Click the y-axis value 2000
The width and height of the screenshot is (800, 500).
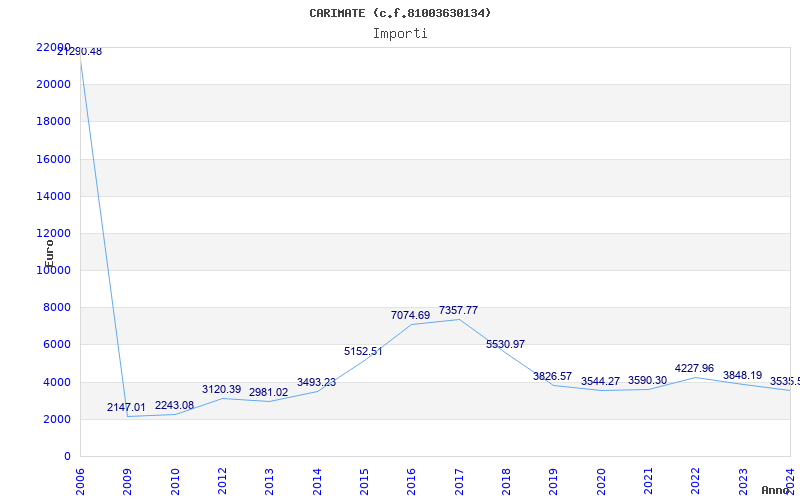(56, 419)
